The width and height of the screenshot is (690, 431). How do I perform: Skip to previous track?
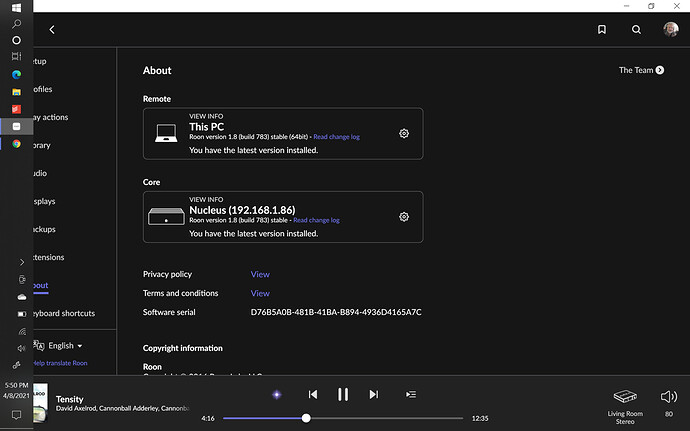pos(313,394)
